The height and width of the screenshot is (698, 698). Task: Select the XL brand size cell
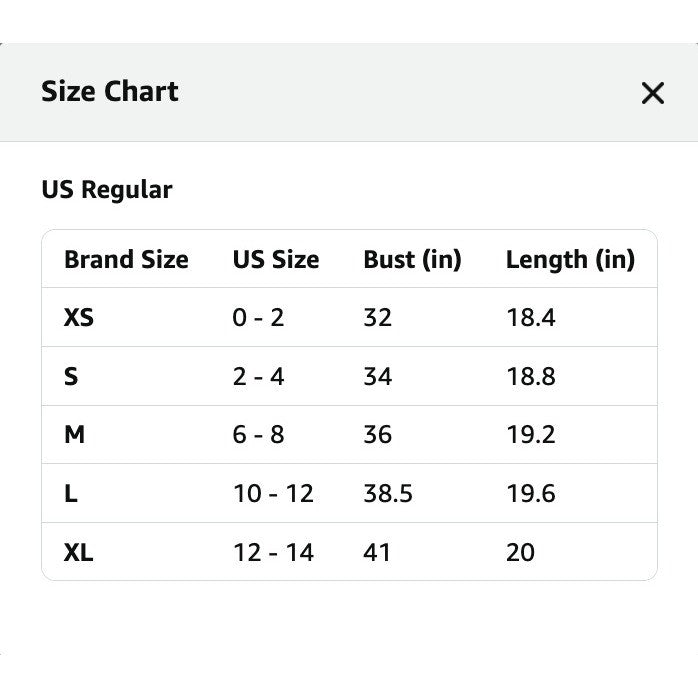(79, 553)
